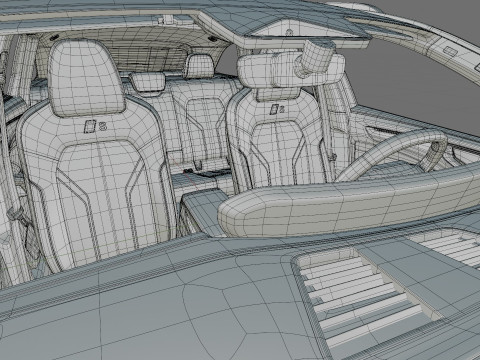Screen dimensions: 480x360
Task: Select the badge on the left front seat
Action: (x=95, y=127)
